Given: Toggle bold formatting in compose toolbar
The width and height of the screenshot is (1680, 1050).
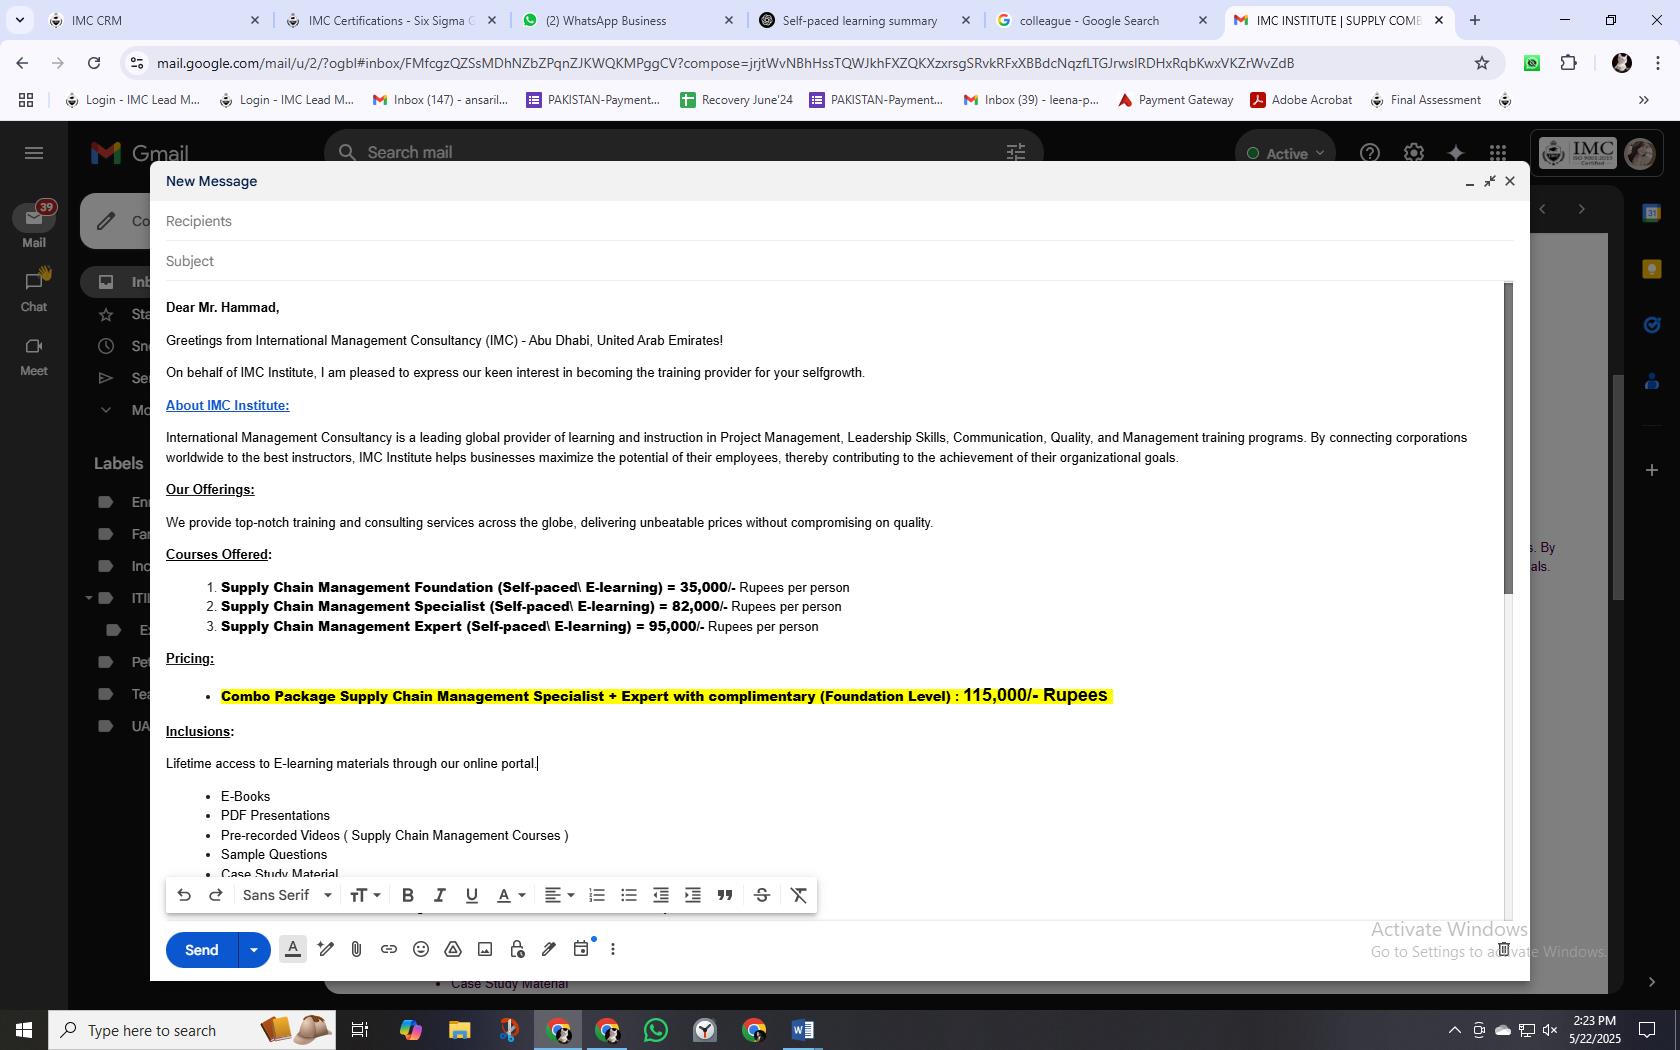Looking at the screenshot, I should (x=407, y=895).
